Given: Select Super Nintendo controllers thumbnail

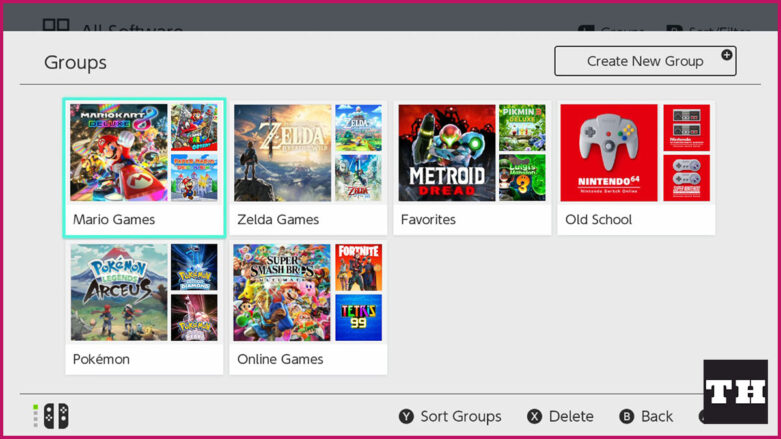Looking at the screenshot, I should pos(686,178).
